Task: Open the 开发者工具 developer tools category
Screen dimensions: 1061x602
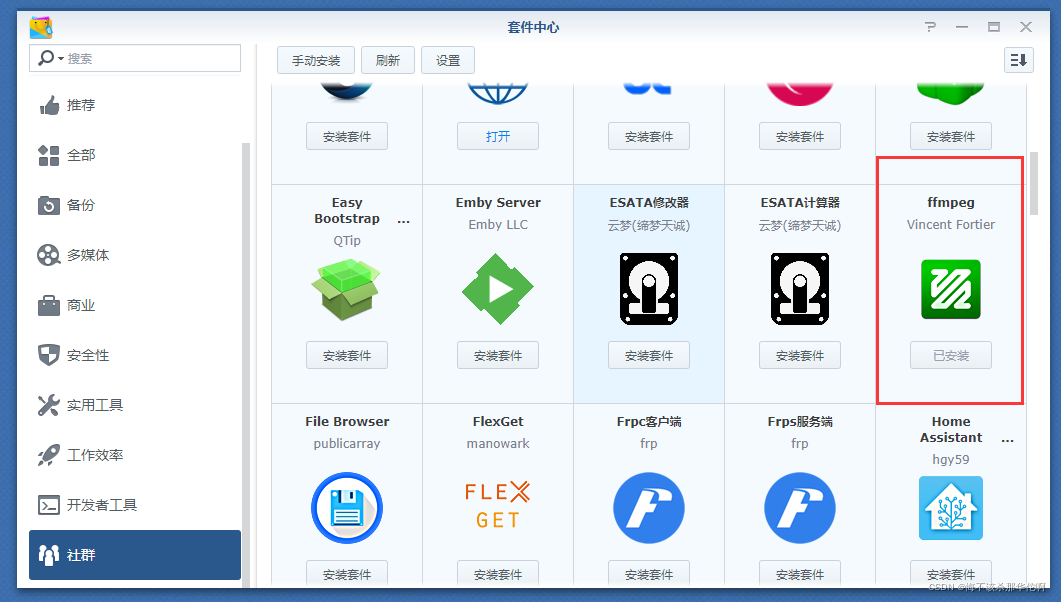Action: click(x=135, y=505)
